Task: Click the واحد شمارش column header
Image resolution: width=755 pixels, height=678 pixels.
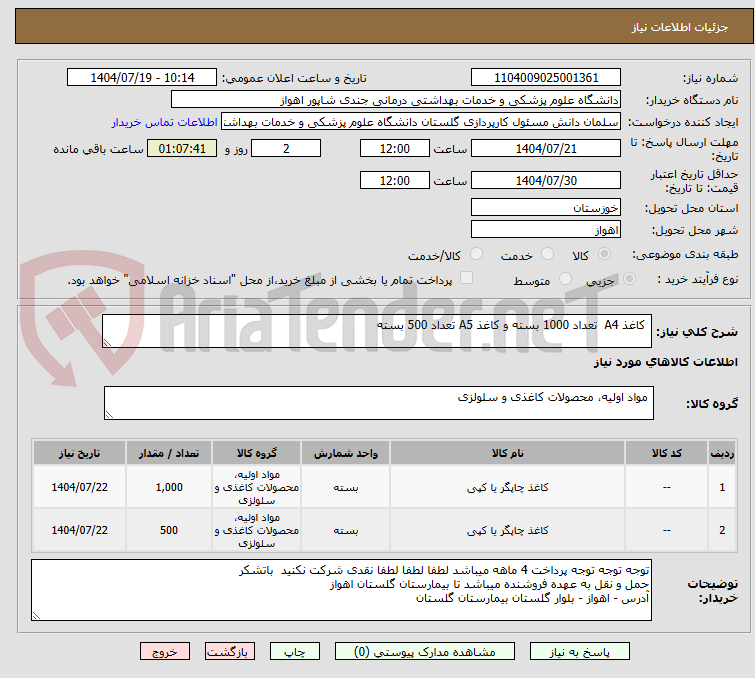Action: [x=346, y=453]
